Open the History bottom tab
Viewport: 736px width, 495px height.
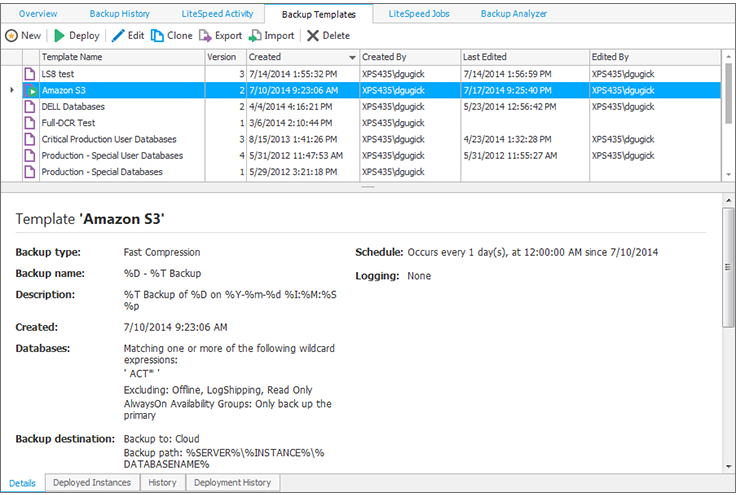pyautogui.click(x=162, y=482)
